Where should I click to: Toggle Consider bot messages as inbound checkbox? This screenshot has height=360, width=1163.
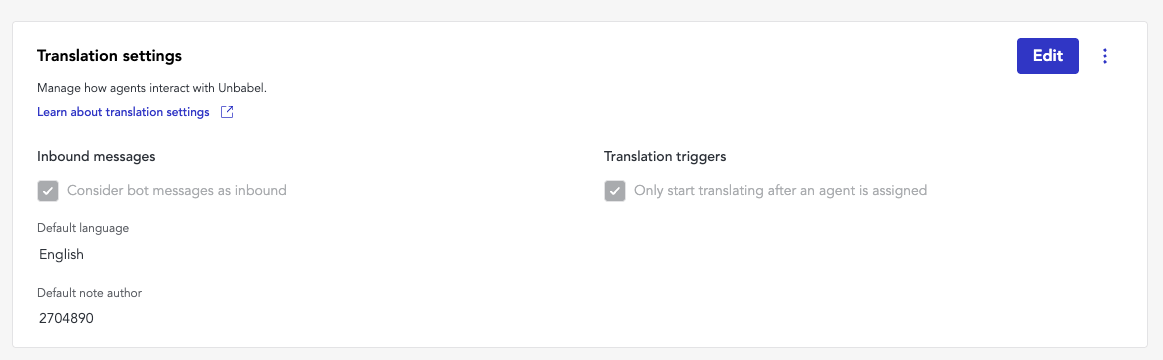click(x=47, y=191)
